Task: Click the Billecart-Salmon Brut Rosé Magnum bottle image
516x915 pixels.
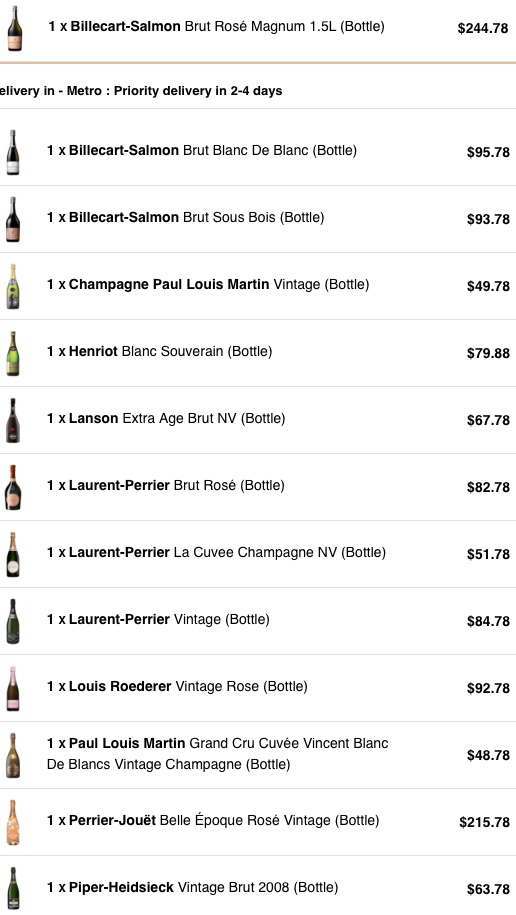Action: click(x=15, y=28)
